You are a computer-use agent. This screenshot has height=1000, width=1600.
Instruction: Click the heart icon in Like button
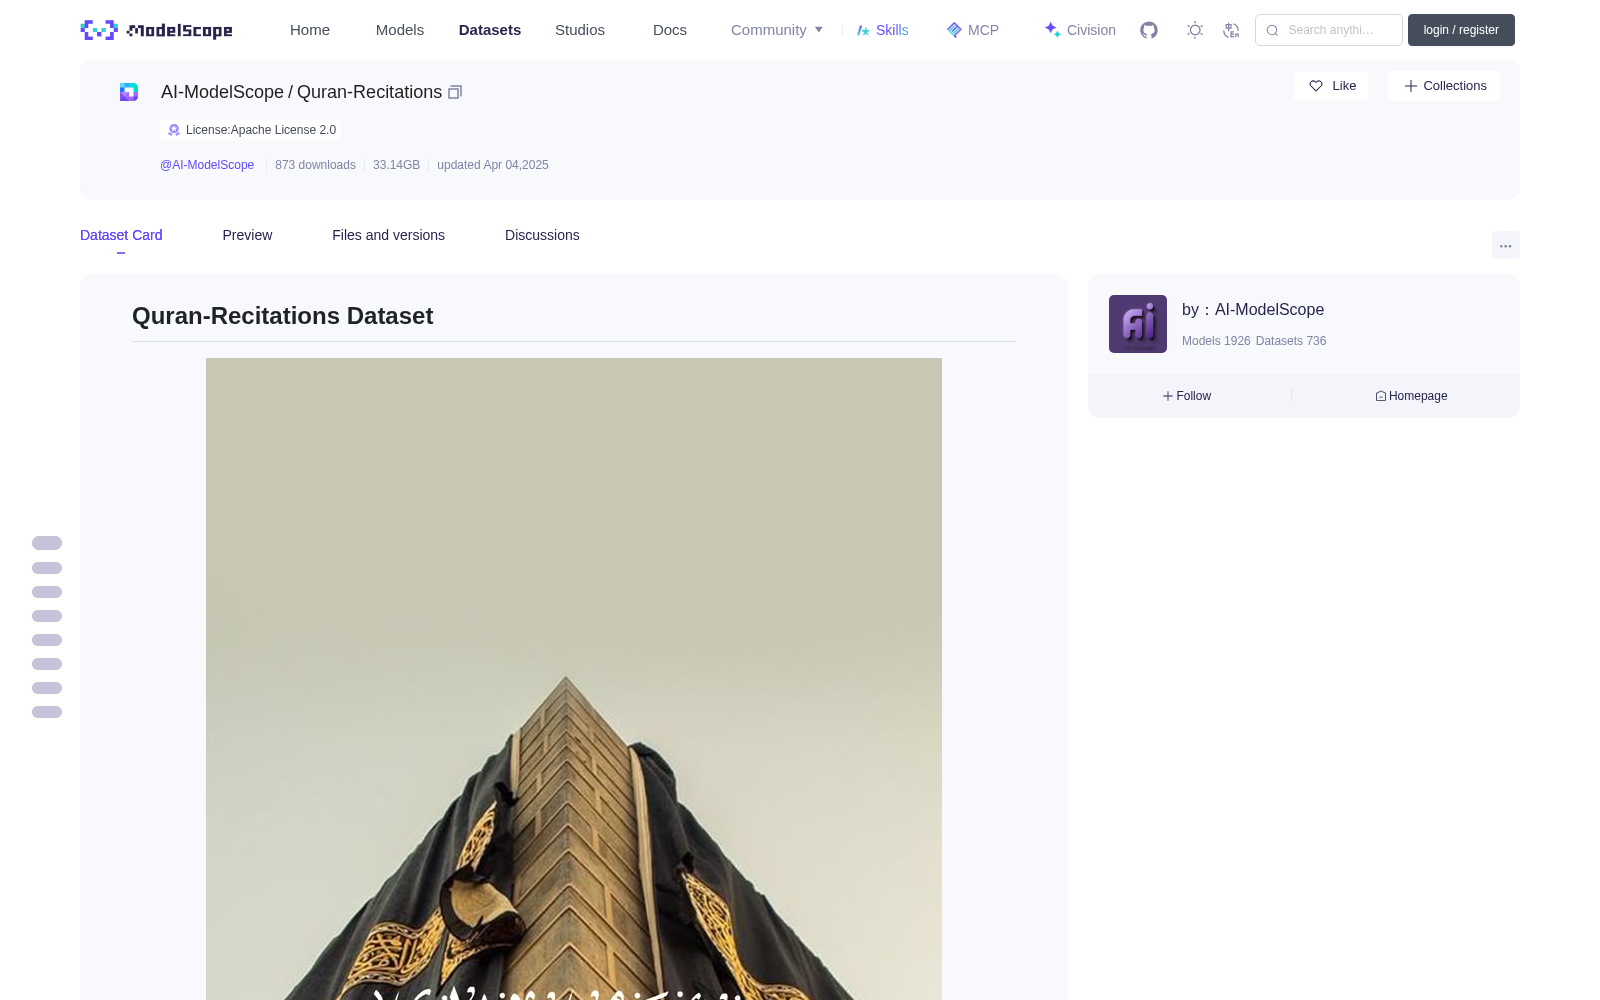pyautogui.click(x=1316, y=86)
